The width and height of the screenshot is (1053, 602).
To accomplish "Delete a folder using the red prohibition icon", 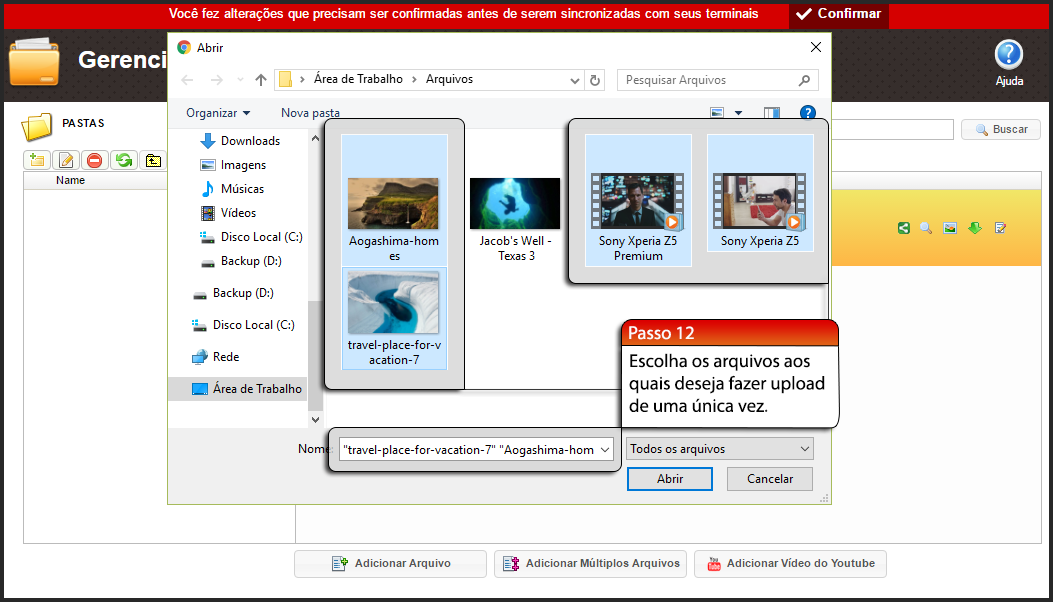I will tap(95, 159).
